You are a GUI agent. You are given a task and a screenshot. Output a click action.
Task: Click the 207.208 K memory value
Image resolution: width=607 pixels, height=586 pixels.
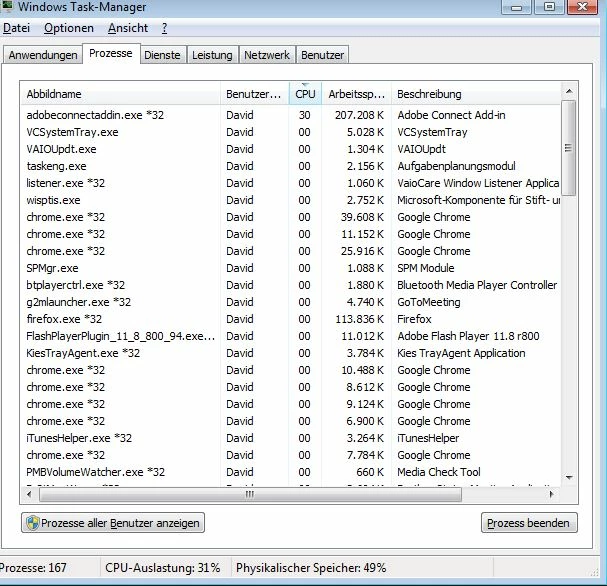[359, 115]
